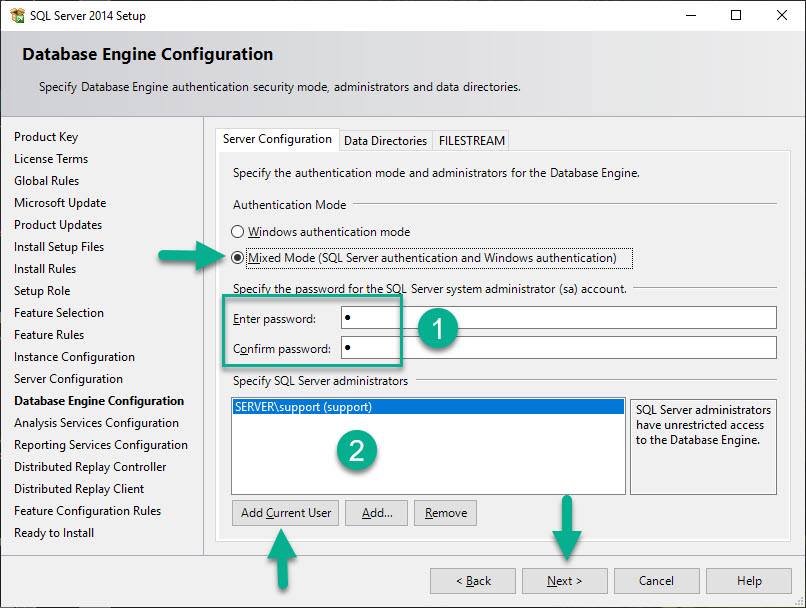Screen dimensions: 806x608
Task: Cancel the SQL Server setup
Action: click(656, 581)
